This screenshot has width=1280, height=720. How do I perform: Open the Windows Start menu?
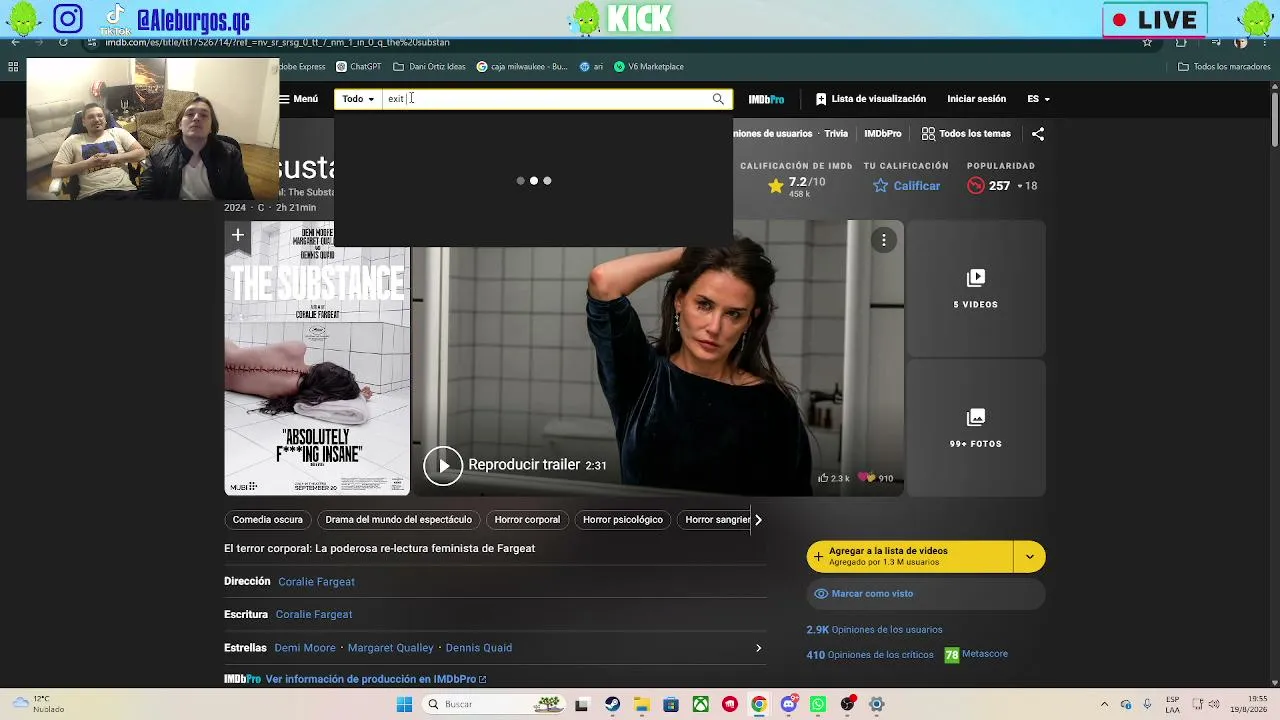(x=404, y=705)
